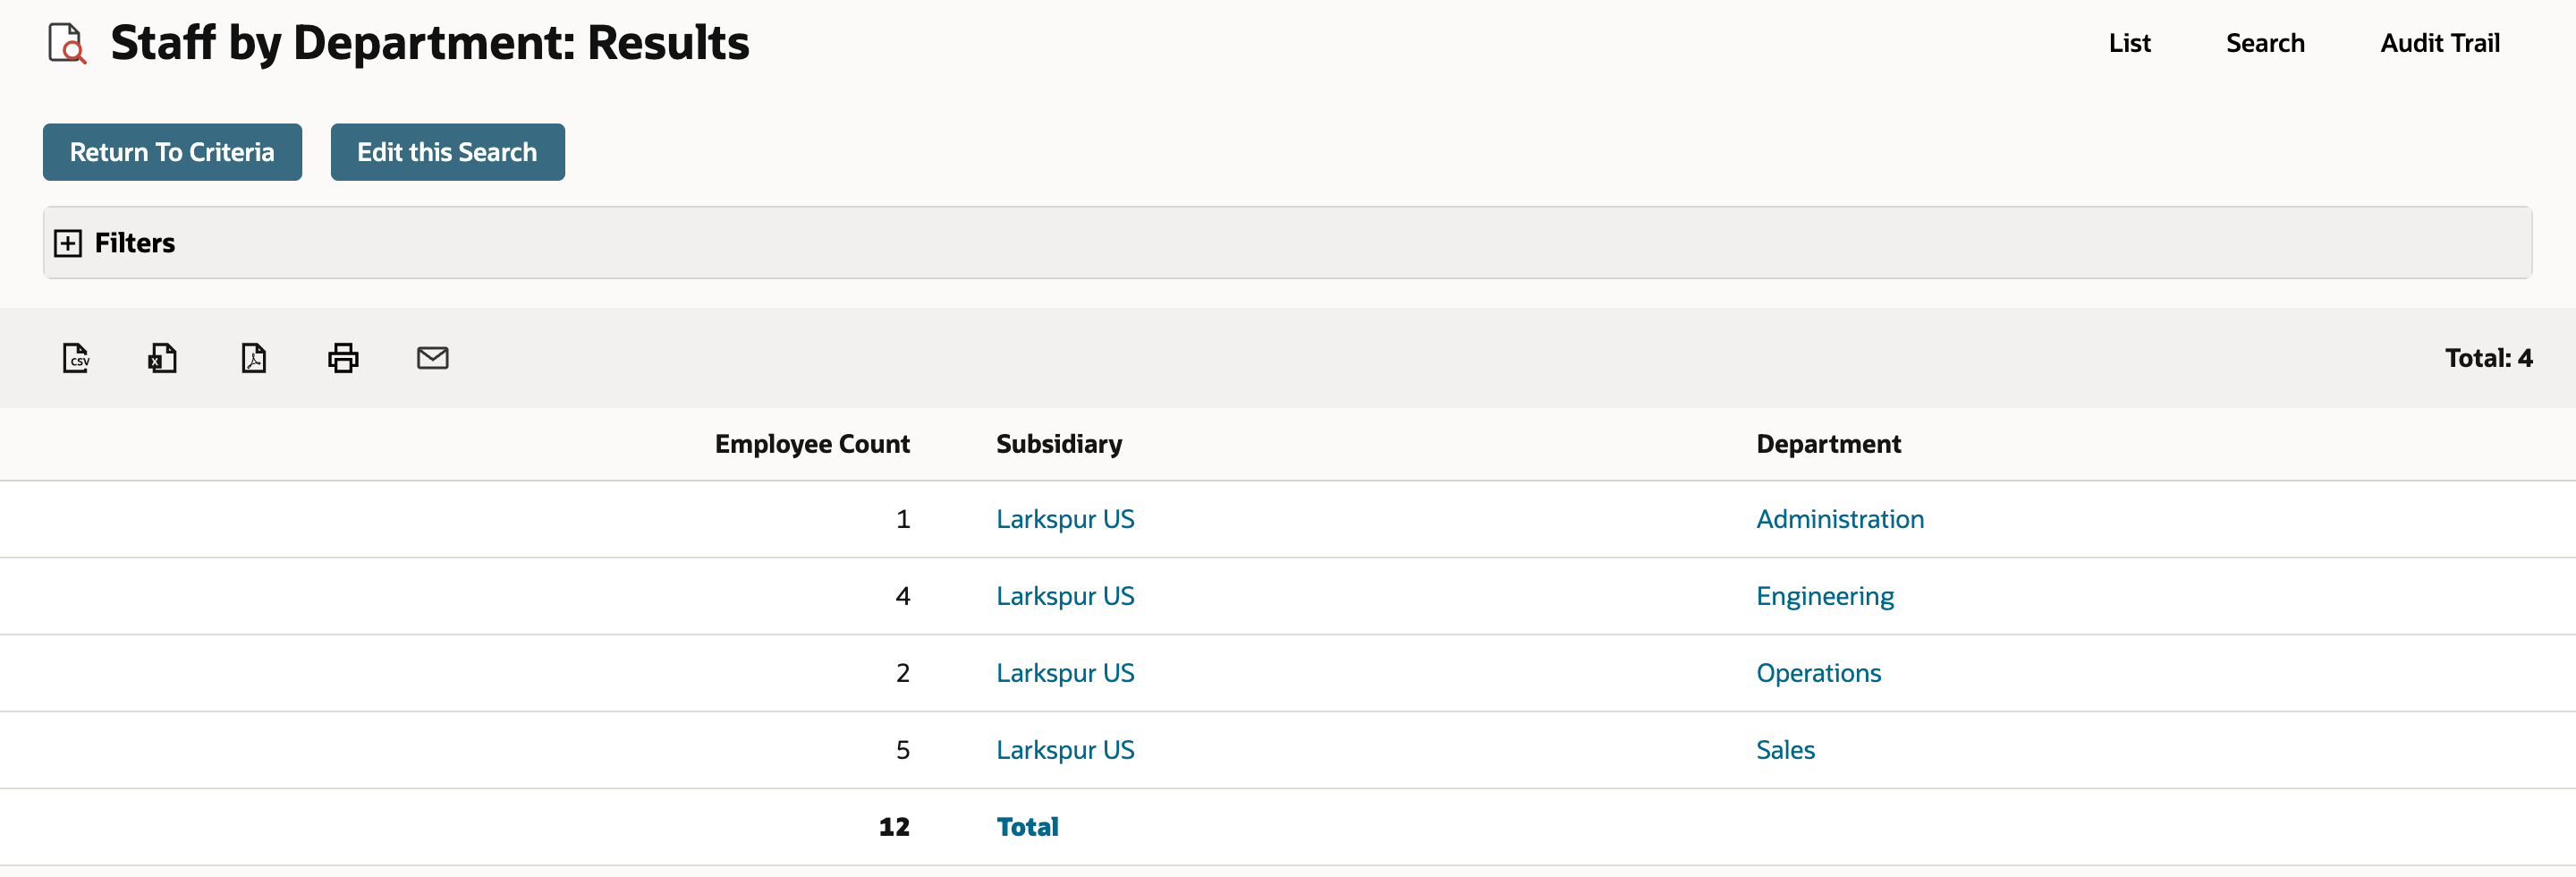
Task: Open the Operations department link
Action: (1818, 673)
